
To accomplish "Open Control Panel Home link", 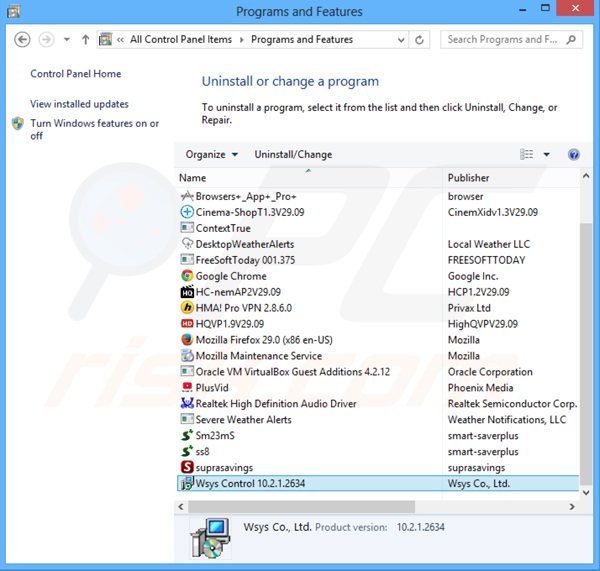I will (x=76, y=74).
